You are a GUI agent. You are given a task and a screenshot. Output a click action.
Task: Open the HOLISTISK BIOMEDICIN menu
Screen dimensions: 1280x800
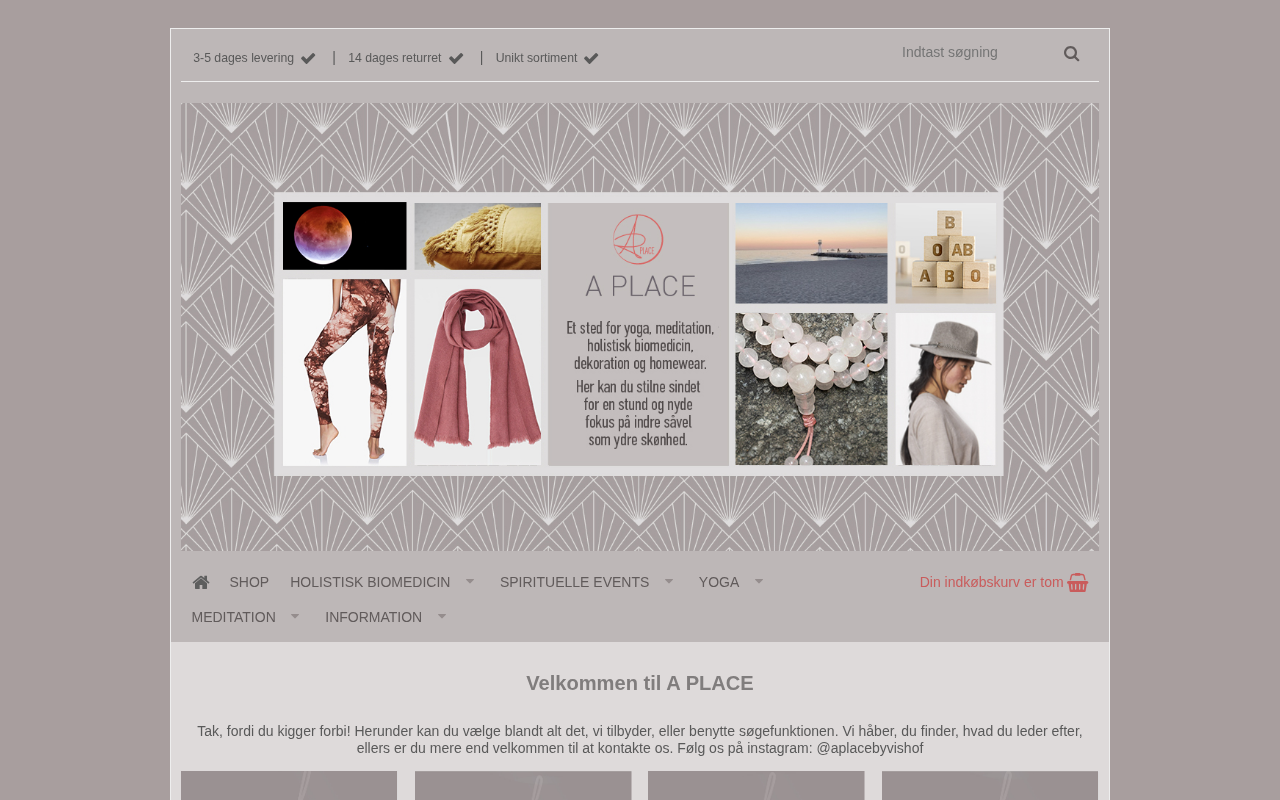click(370, 582)
